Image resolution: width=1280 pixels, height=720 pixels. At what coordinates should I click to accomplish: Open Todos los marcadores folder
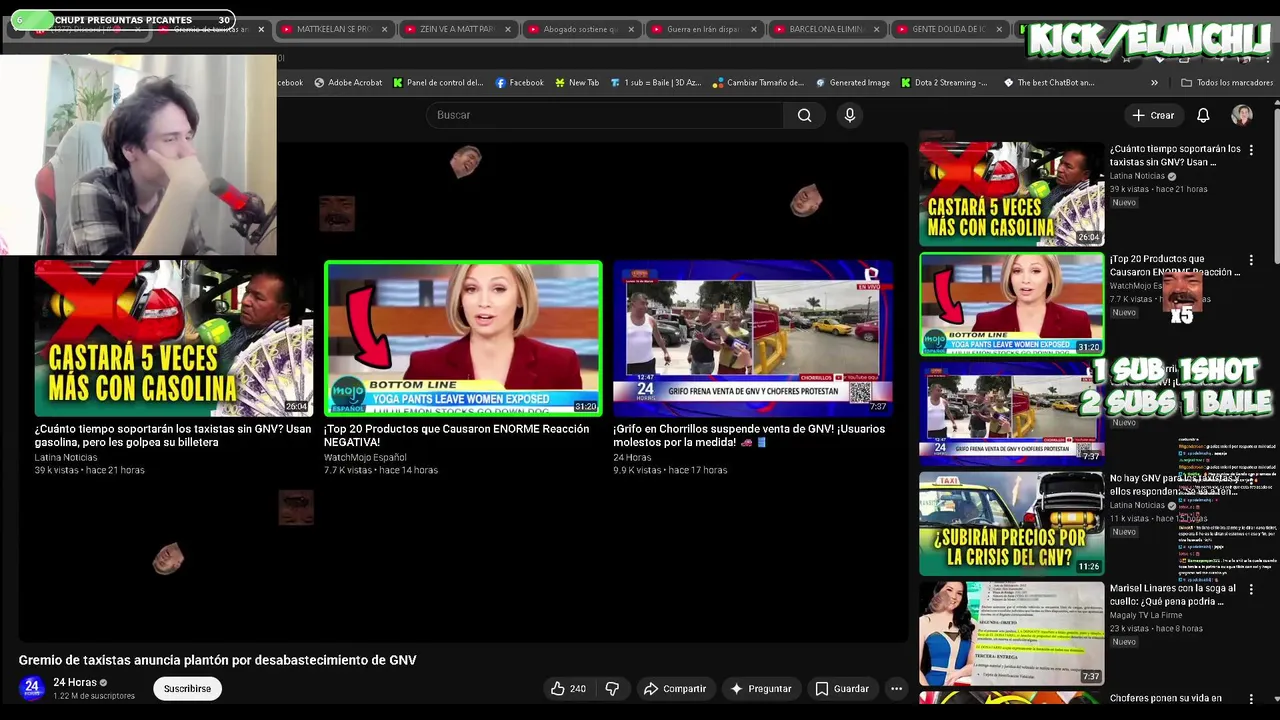(x=1227, y=83)
